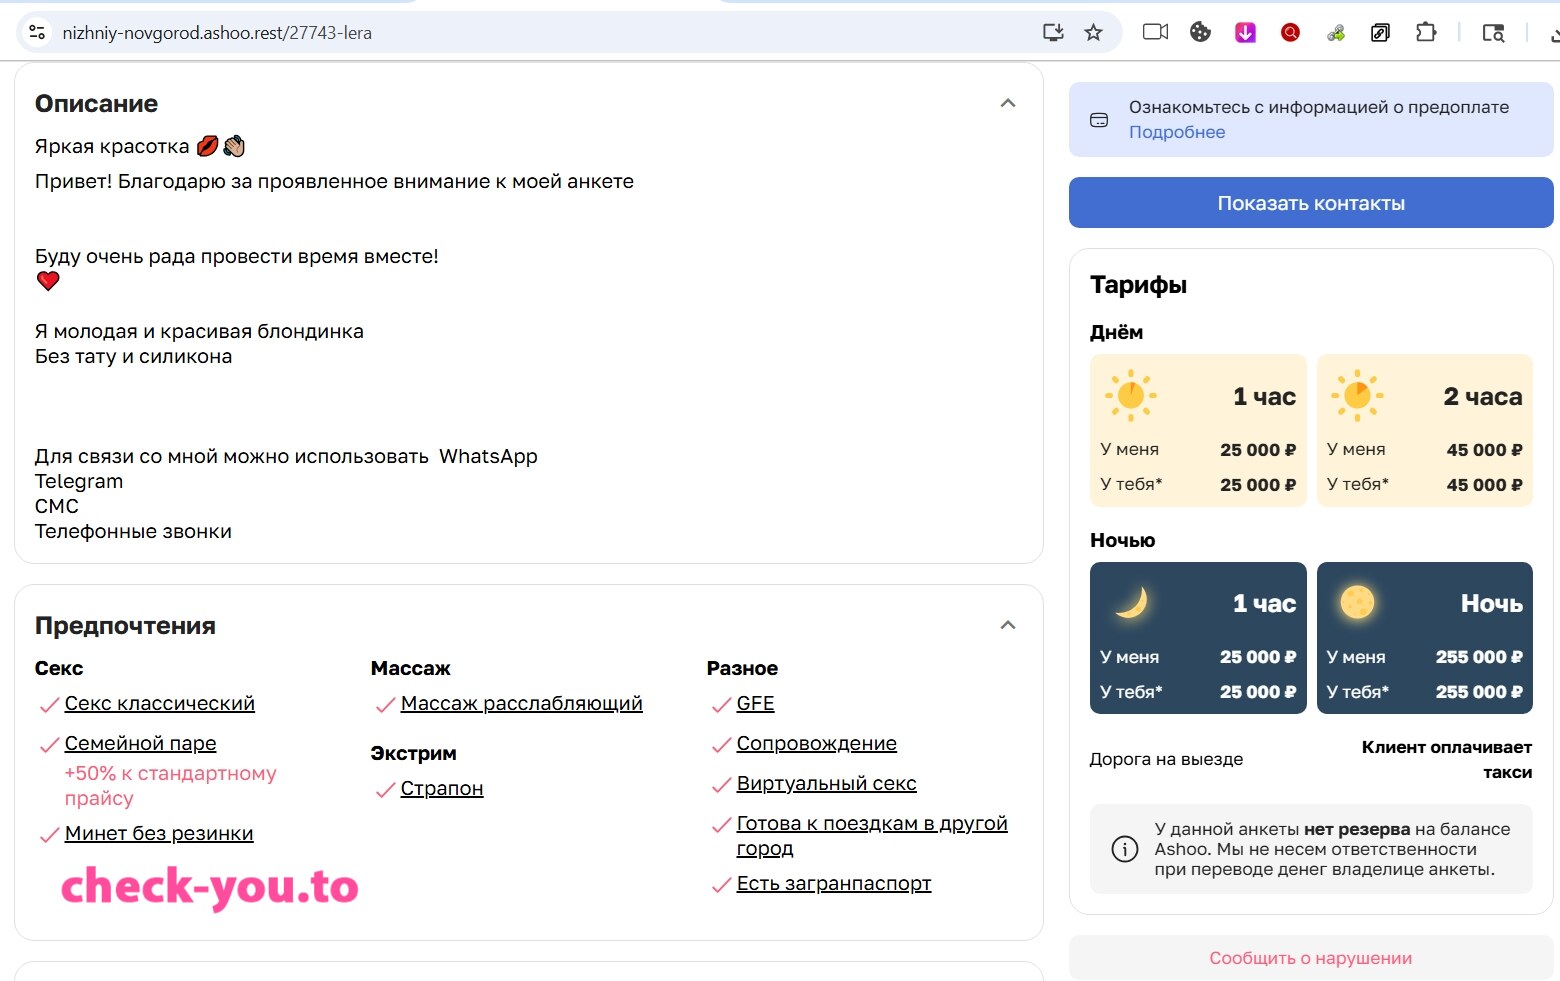Select the Ночь tariff card
Screen dimensions: 1560x981
pos(1425,638)
